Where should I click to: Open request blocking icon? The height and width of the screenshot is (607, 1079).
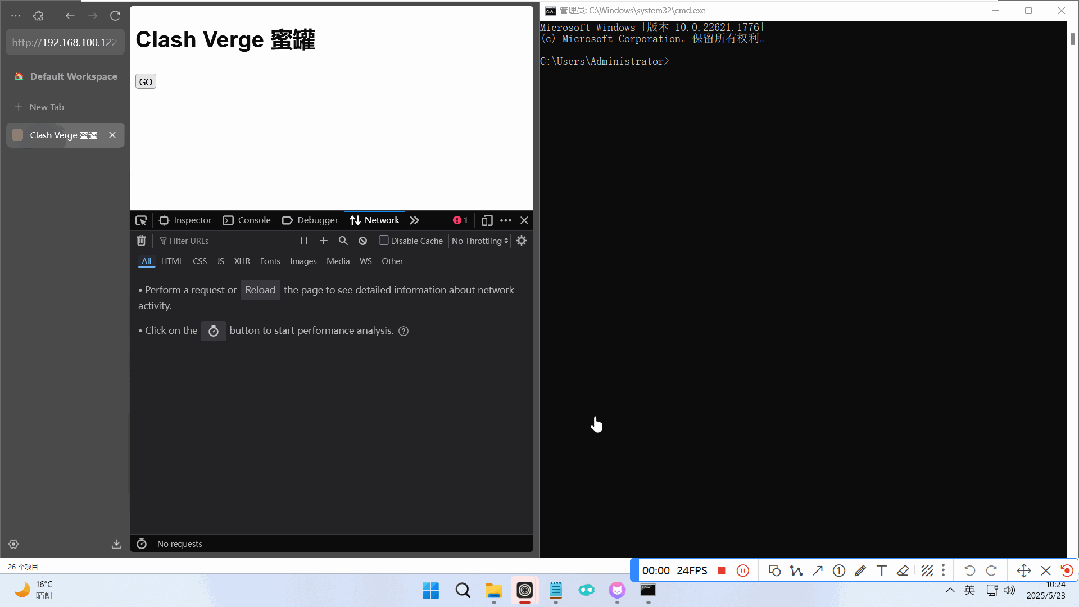[363, 241]
